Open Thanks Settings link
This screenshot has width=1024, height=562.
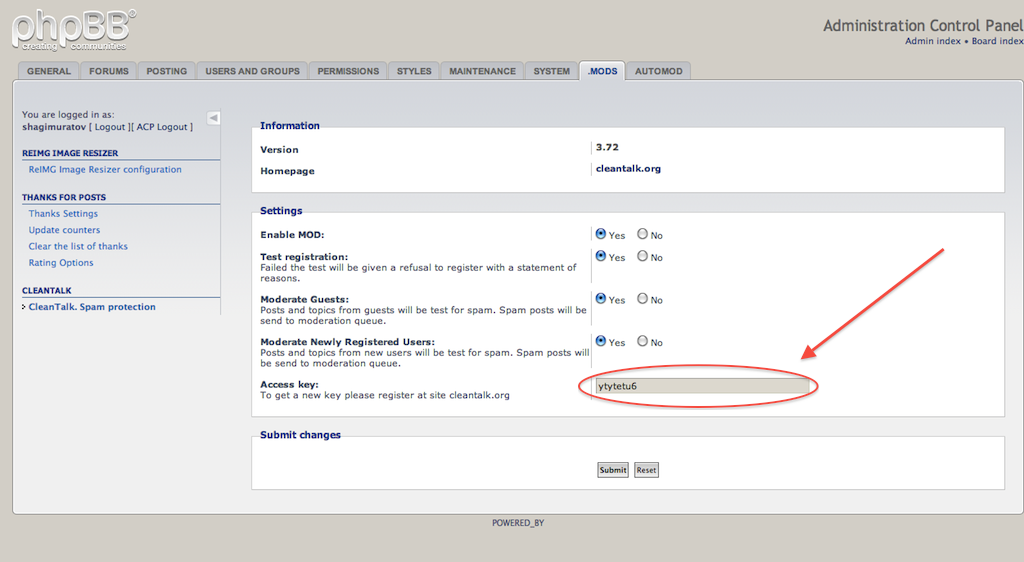63,214
